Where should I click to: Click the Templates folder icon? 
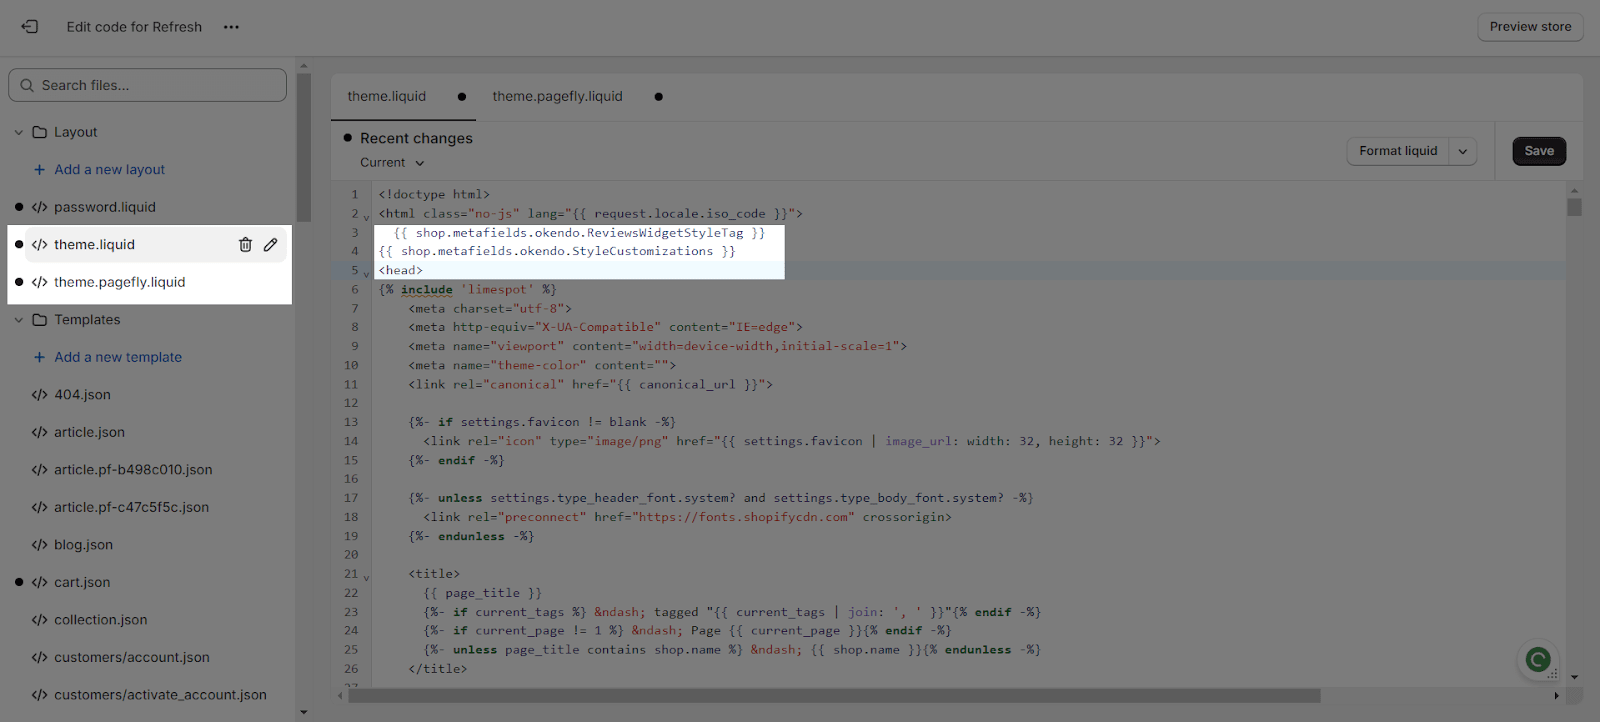pyautogui.click(x=40, y=320)
